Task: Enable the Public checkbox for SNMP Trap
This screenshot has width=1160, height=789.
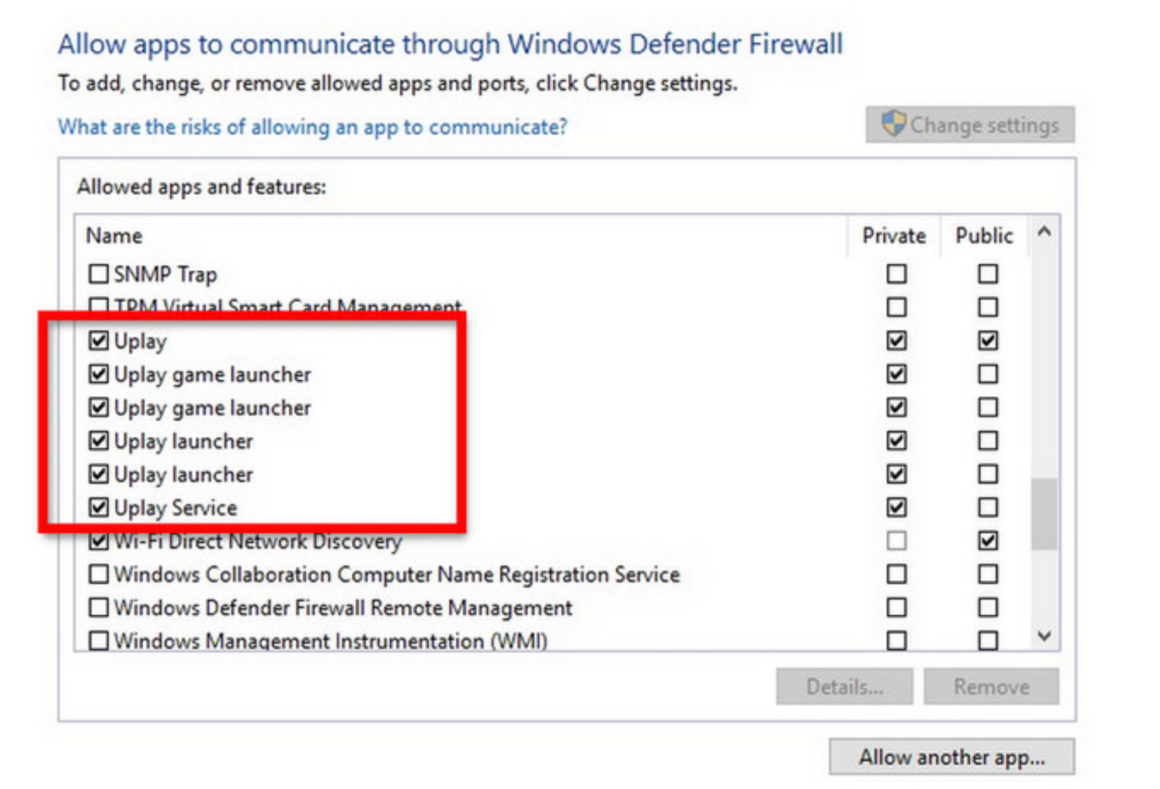Action: point(988,274)
